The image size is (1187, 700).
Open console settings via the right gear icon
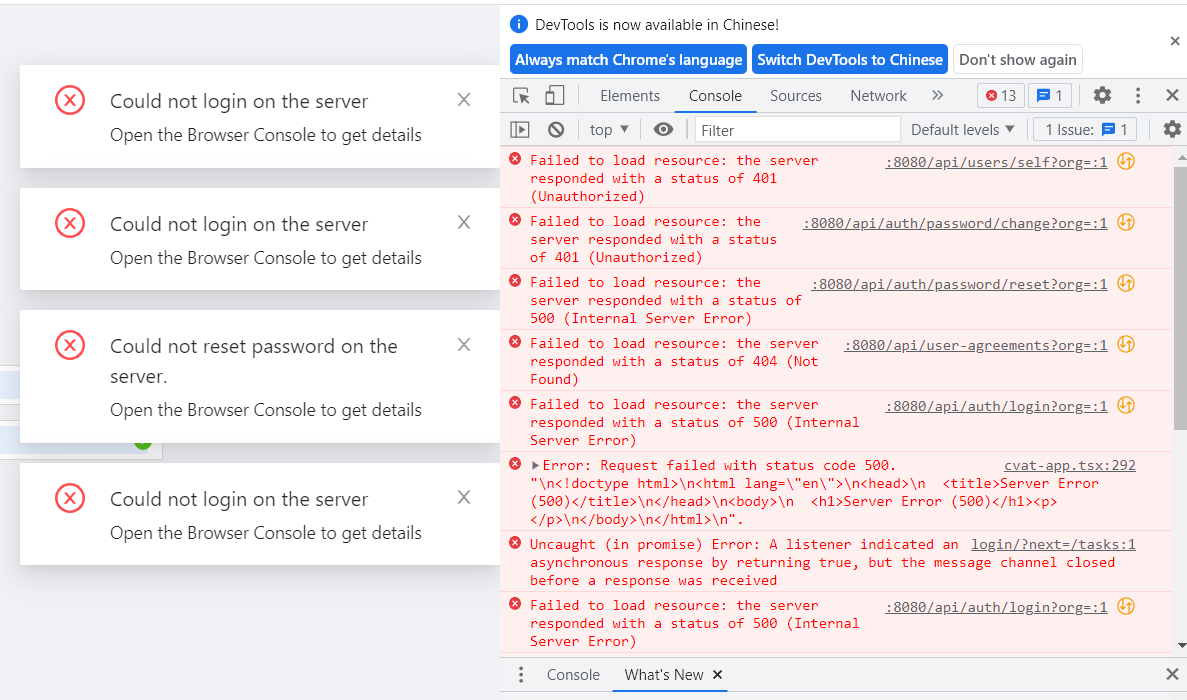pos(1171,129)
